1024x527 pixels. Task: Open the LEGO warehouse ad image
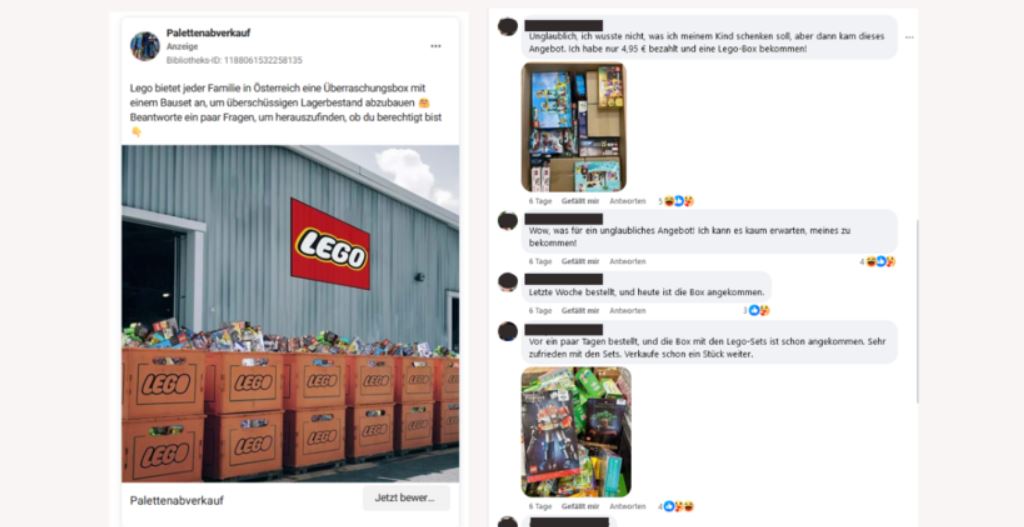290,313
